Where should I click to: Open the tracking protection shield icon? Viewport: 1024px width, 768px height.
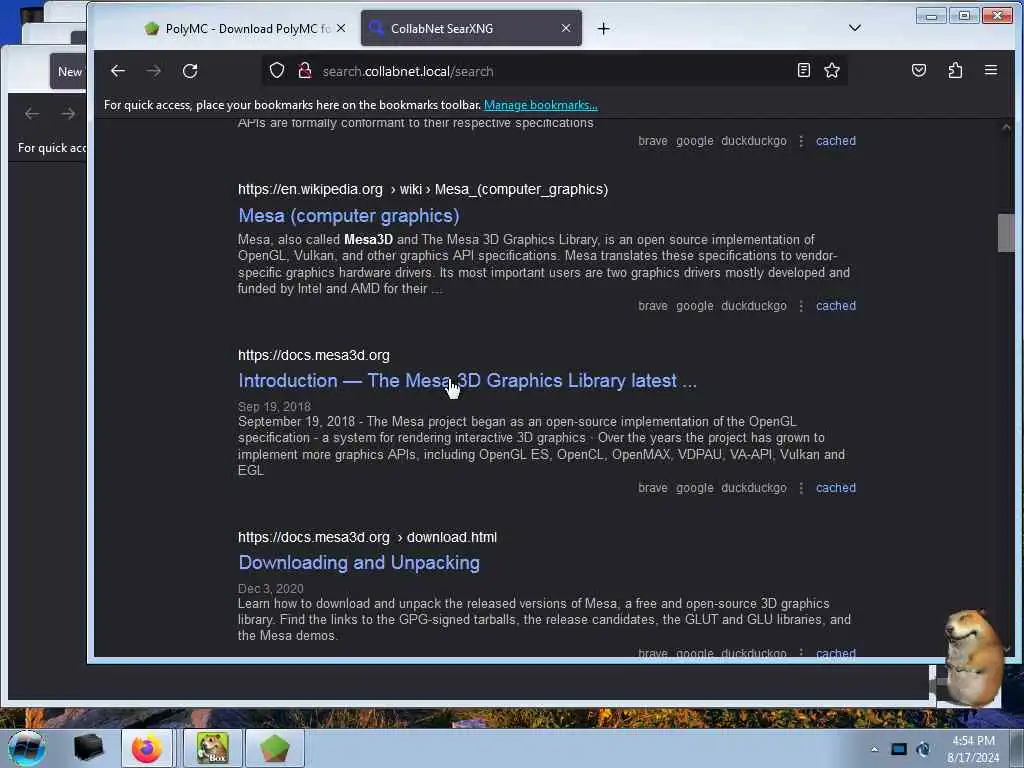click(x=277, y=71)
